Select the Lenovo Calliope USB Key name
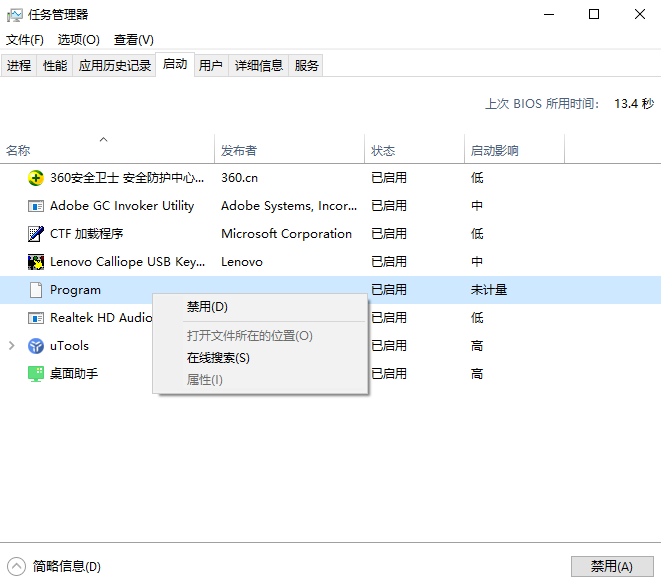 click(x=127, y=262)
